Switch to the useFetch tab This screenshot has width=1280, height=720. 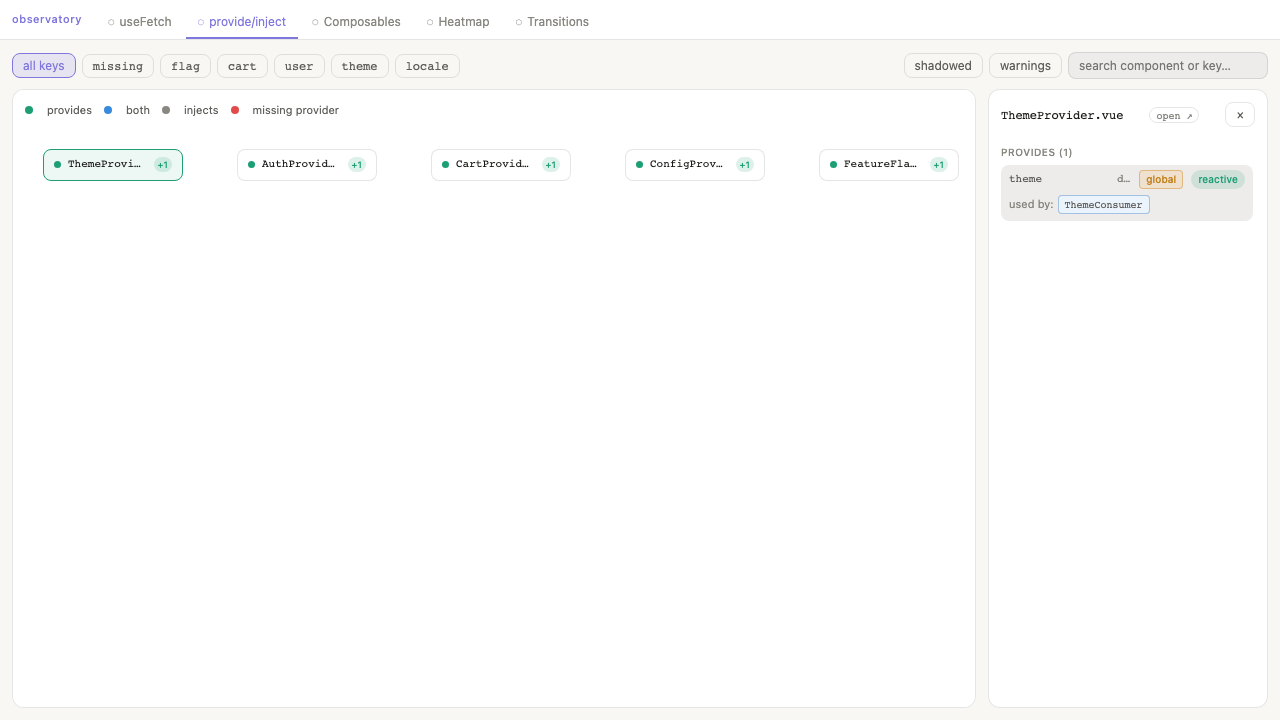[x=140, y=21]
